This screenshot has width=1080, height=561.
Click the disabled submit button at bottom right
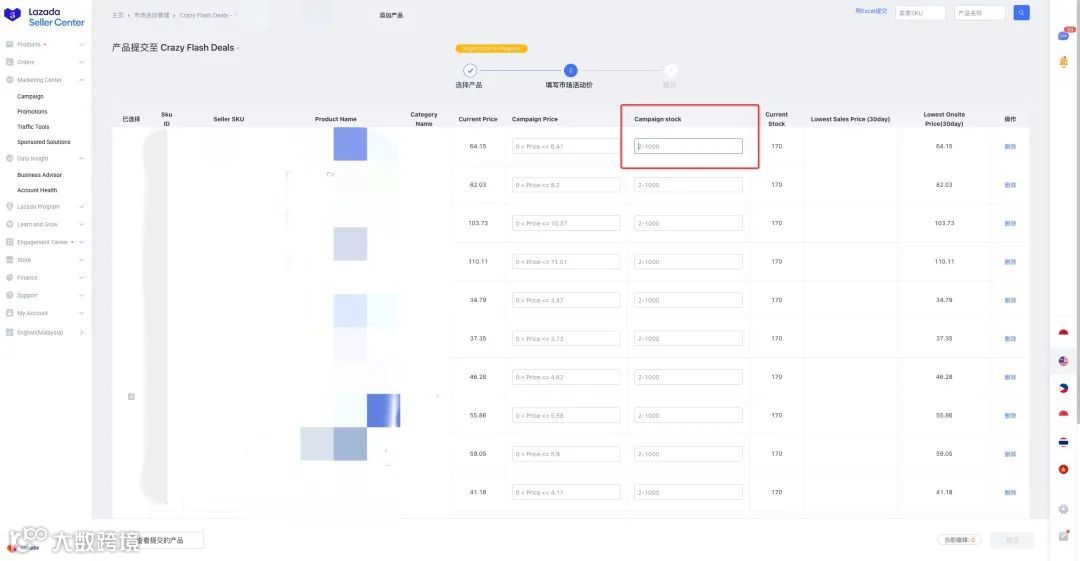(x=1012, y=540)
